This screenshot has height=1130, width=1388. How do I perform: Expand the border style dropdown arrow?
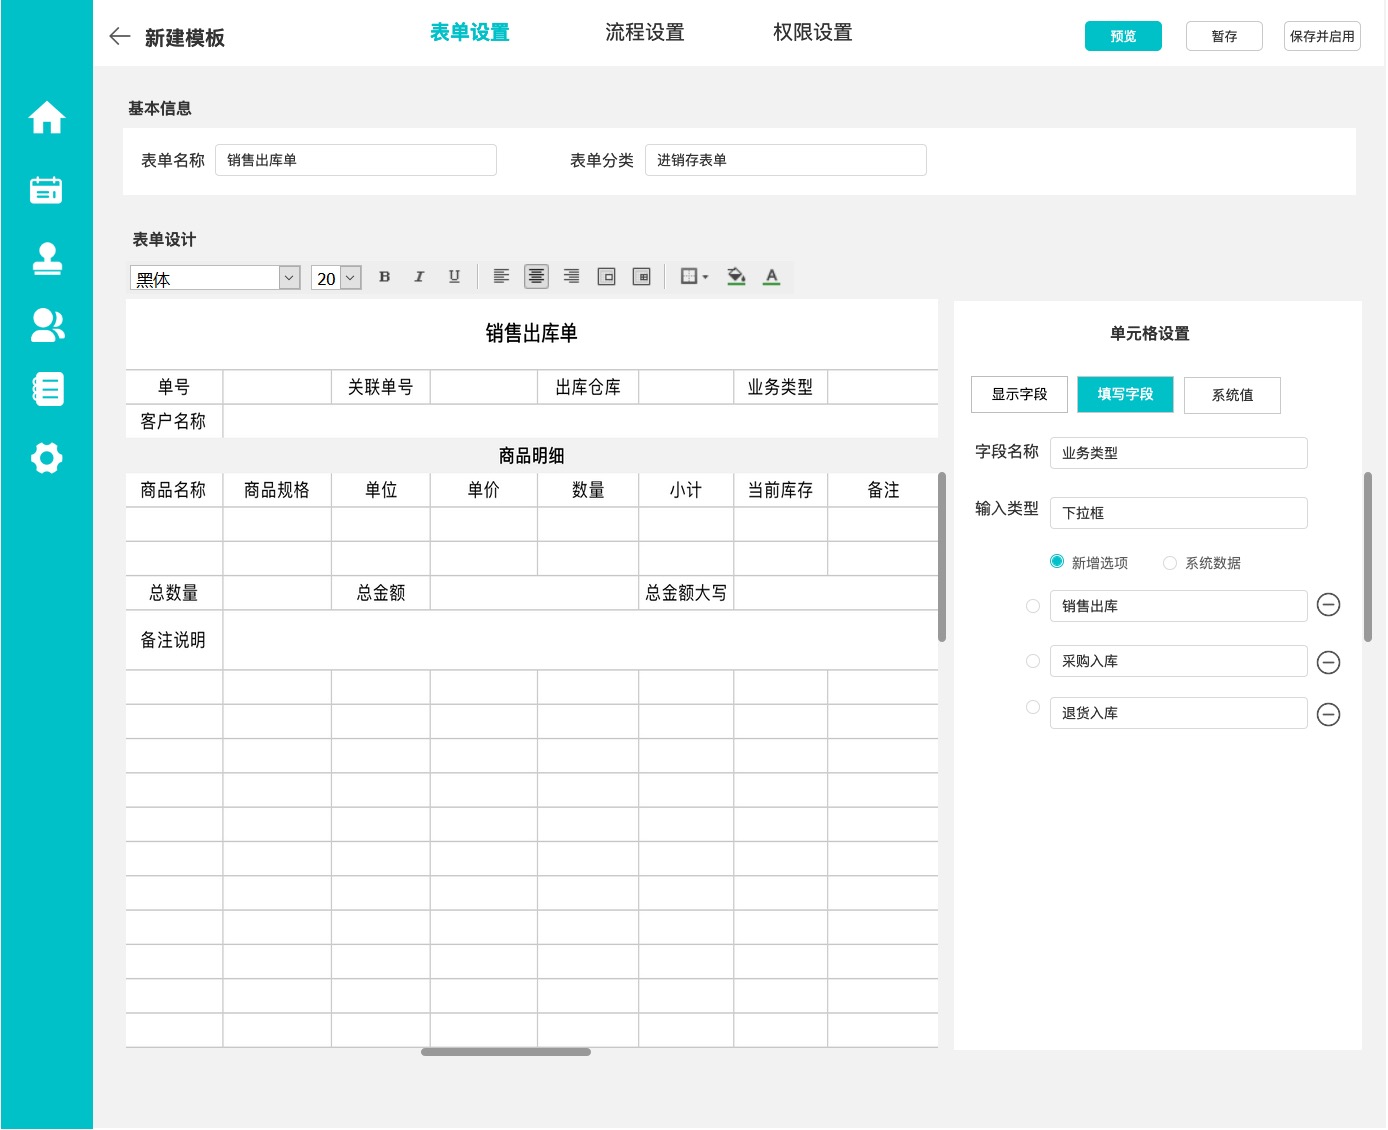(x=705, y=277)
